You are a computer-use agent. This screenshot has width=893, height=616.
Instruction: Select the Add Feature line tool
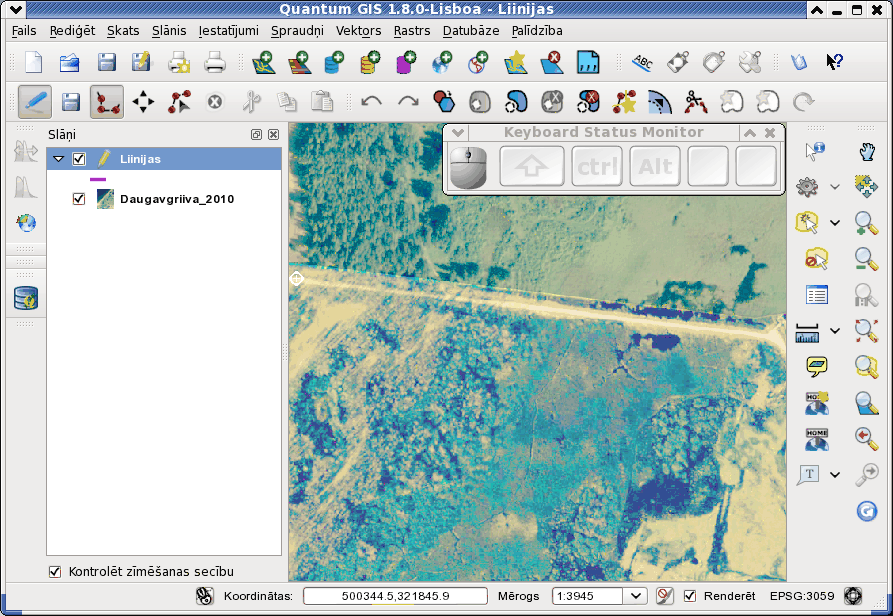[107, 102]
